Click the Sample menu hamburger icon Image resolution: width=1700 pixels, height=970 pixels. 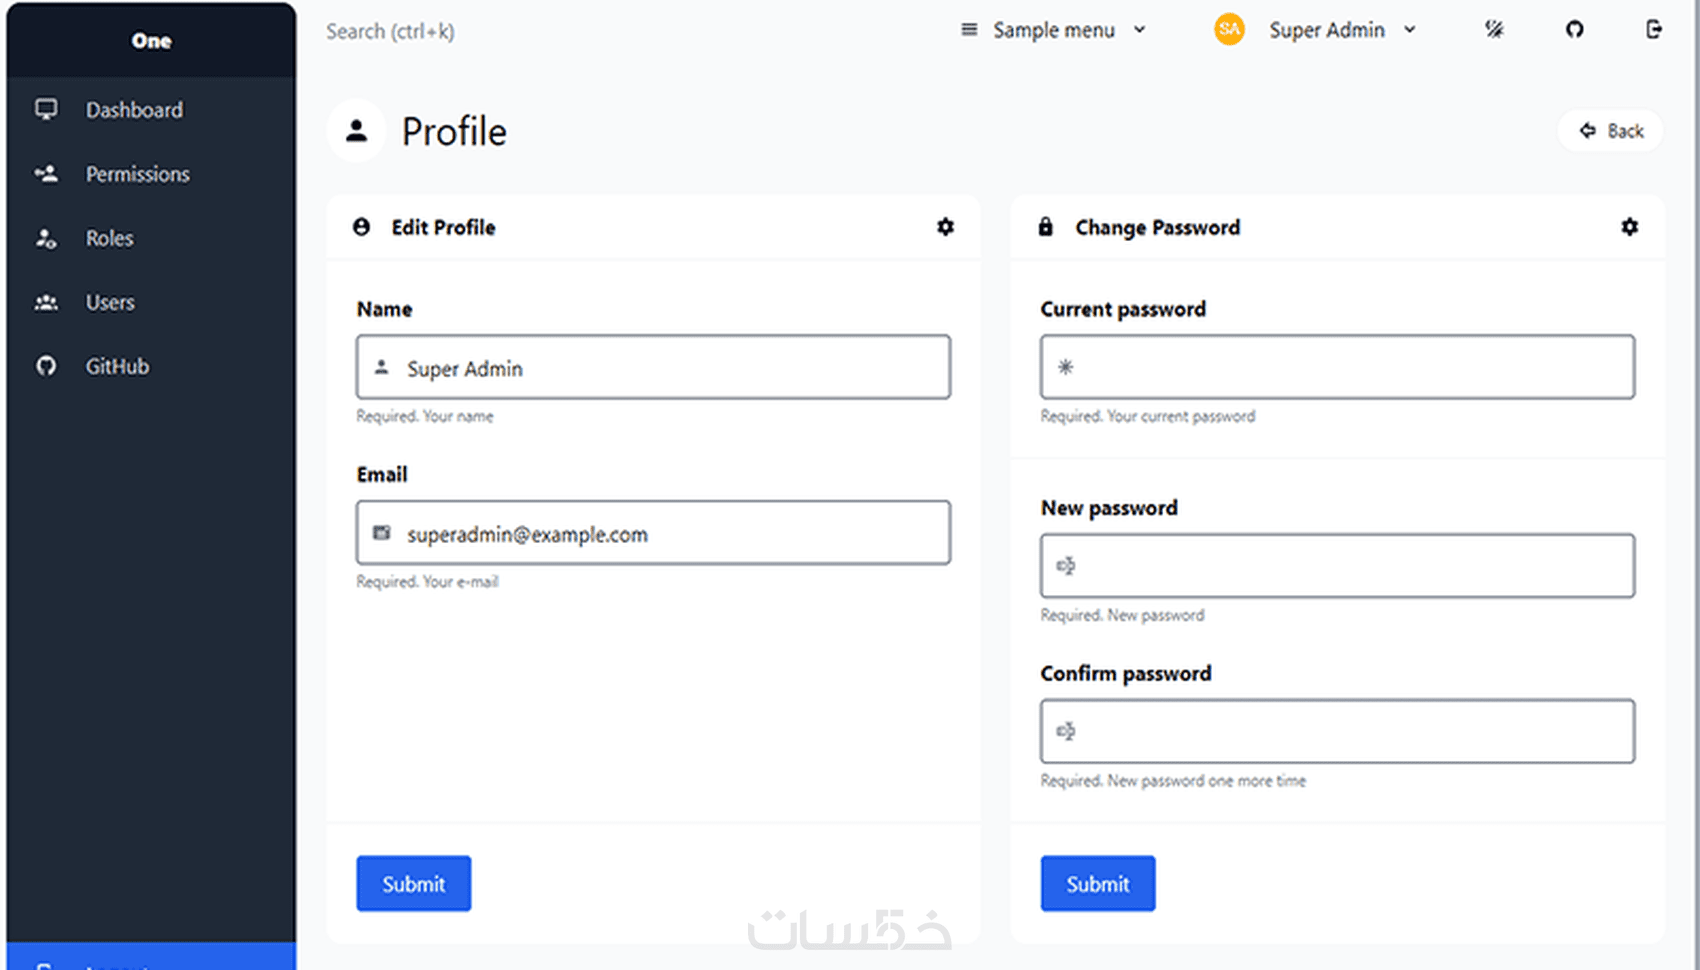coord(969,30)
